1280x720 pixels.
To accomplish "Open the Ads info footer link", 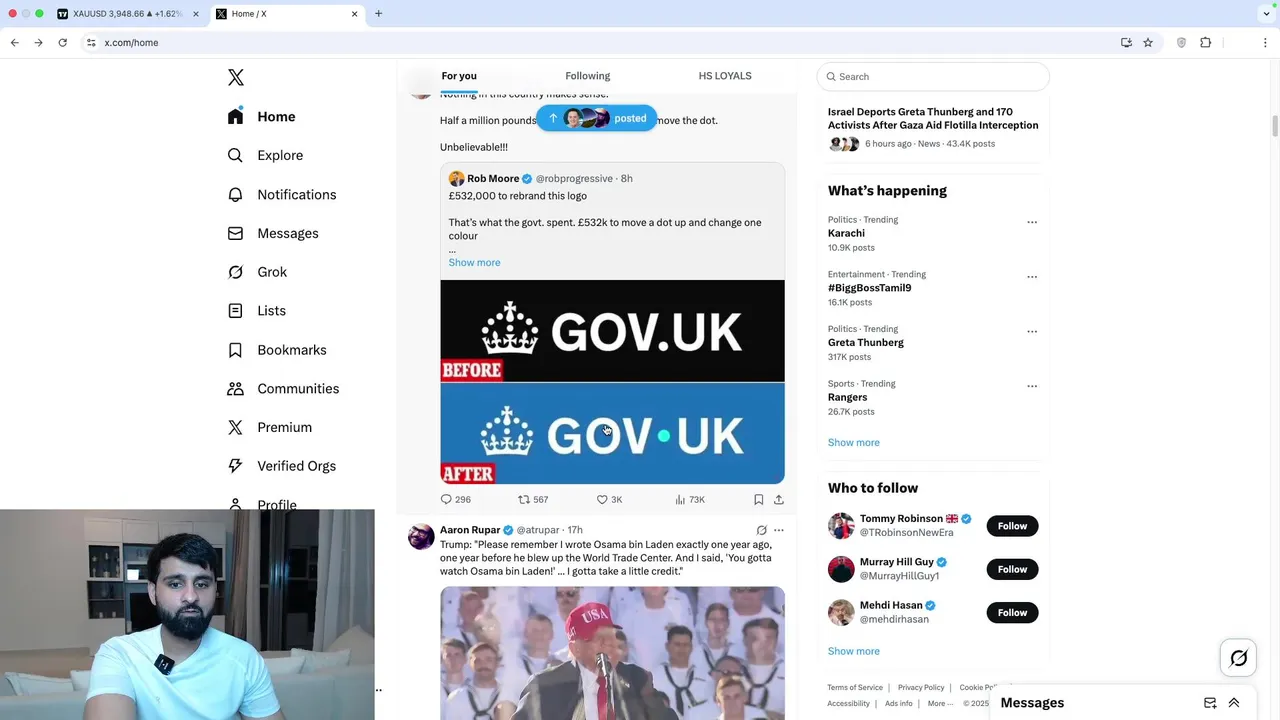I will pos(898,704).
